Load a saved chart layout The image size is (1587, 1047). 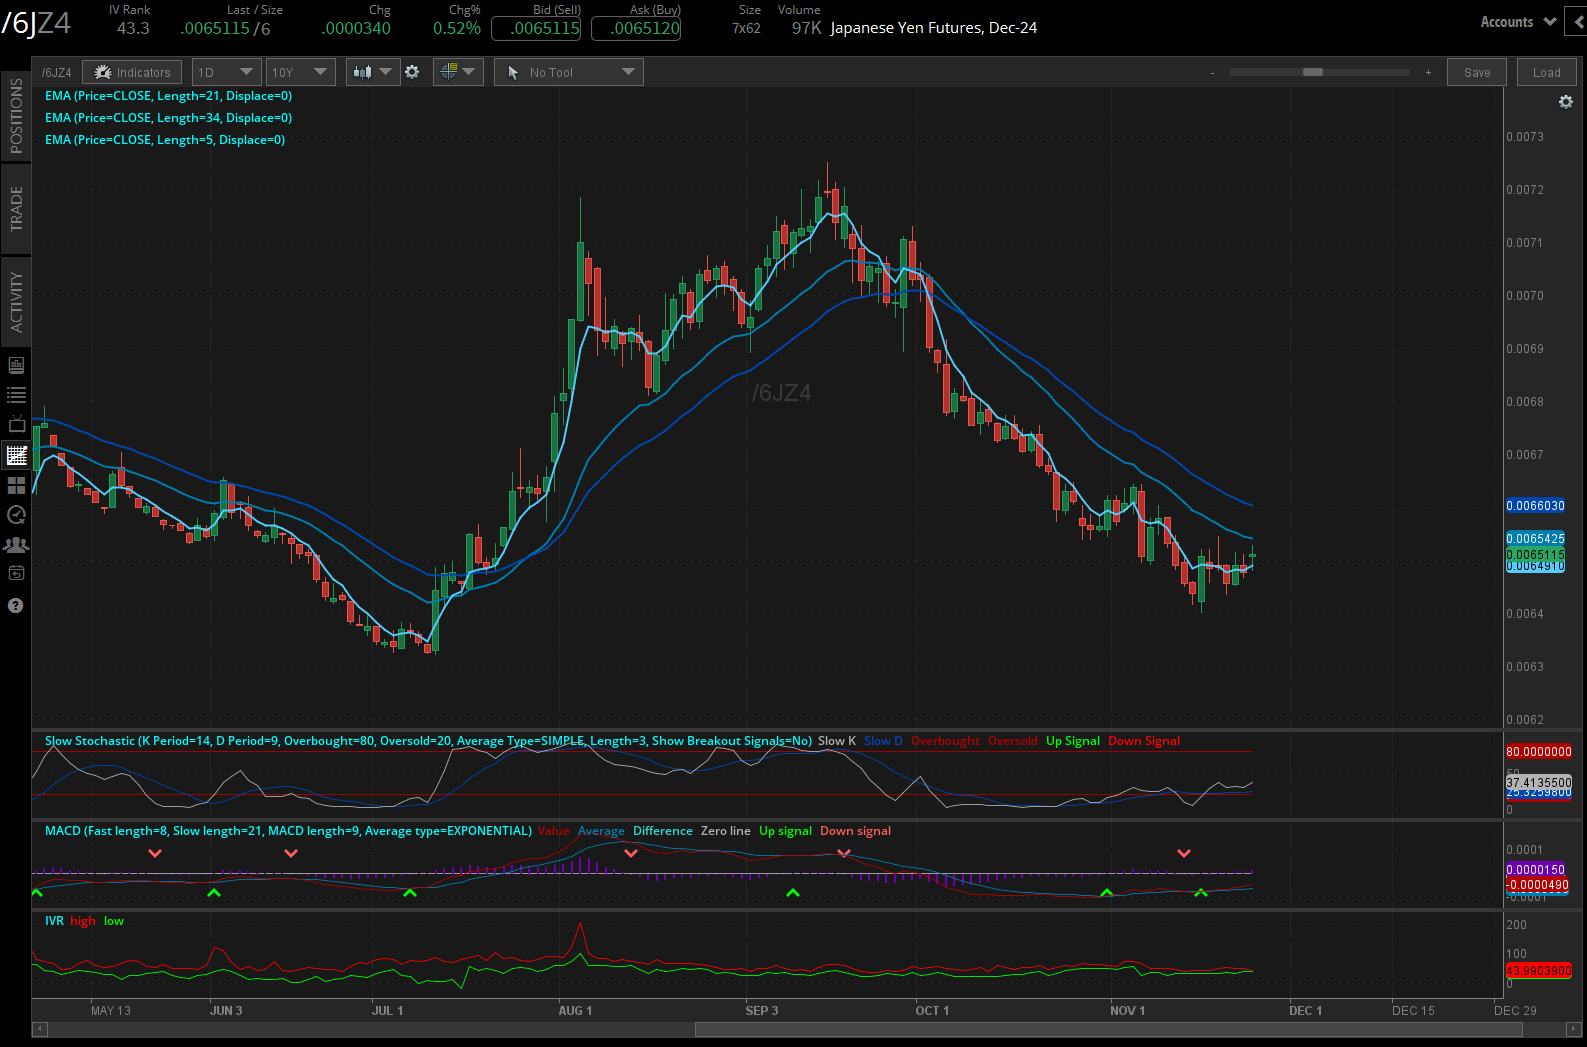coord(1545,72)
